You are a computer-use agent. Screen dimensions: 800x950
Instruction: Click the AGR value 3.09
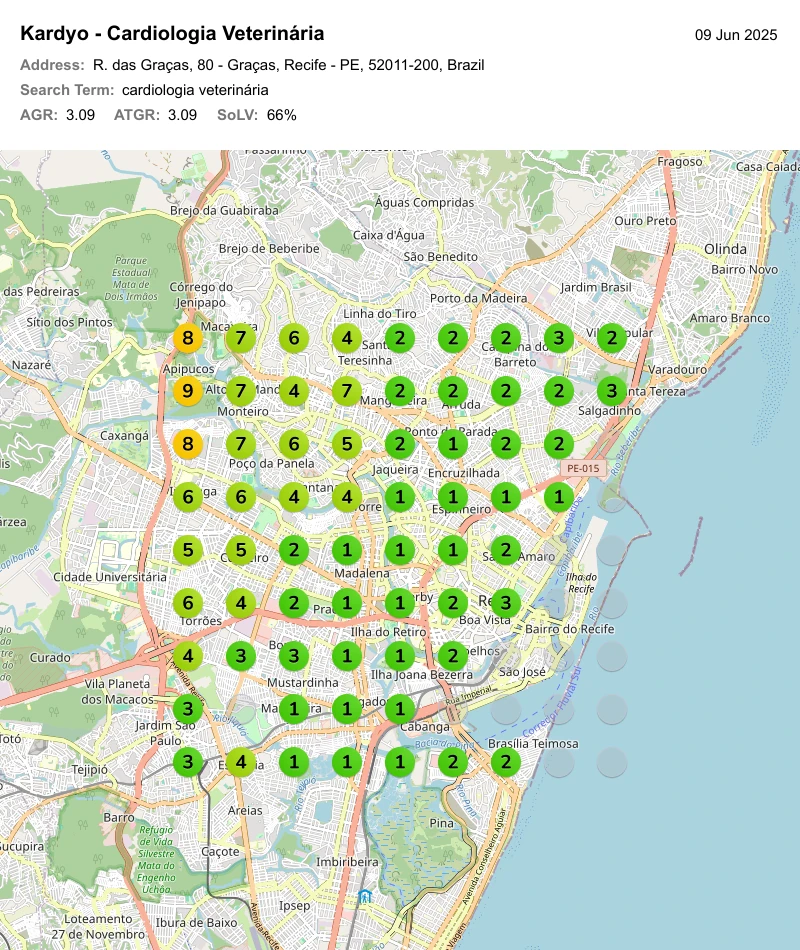point(81,115)
